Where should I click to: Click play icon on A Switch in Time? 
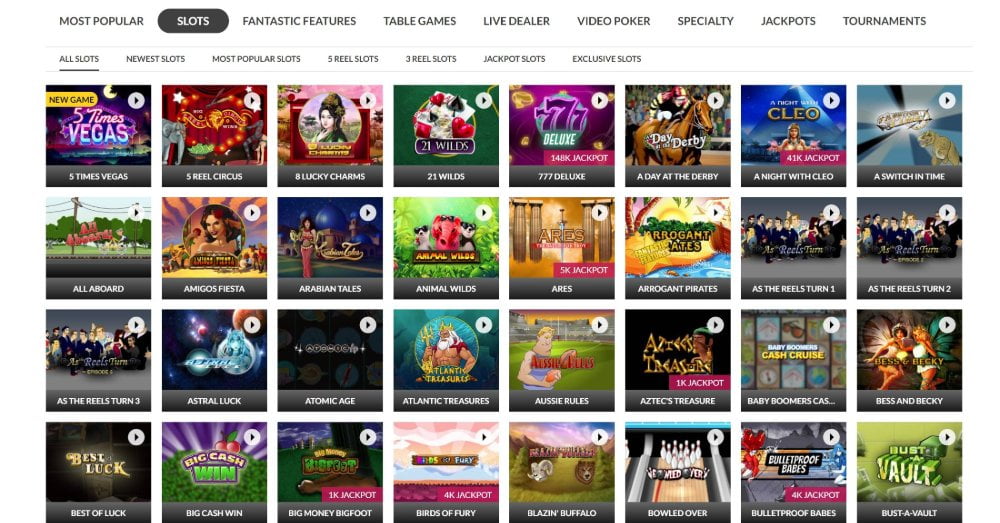[x=947, y=100]
